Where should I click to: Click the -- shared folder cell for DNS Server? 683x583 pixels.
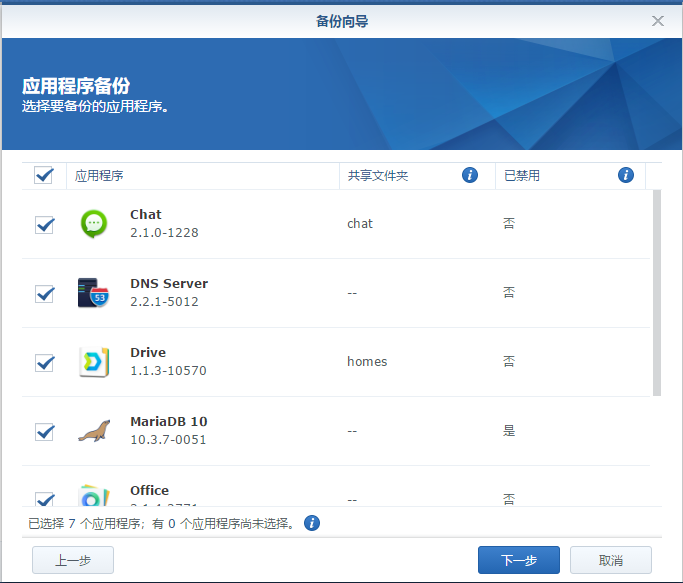352,293
